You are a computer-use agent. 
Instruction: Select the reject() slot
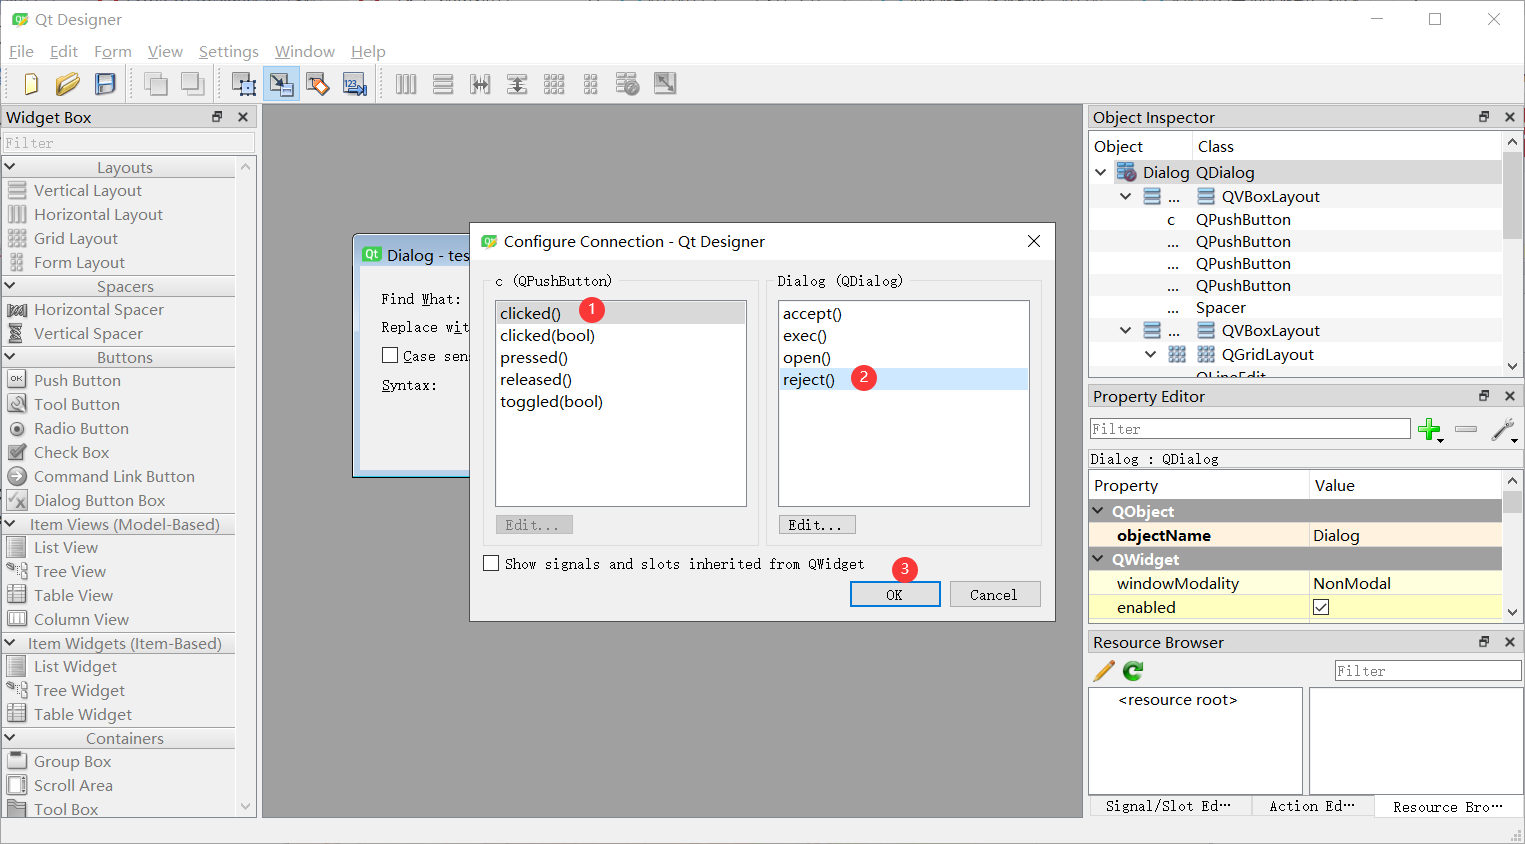pos(904,379)
